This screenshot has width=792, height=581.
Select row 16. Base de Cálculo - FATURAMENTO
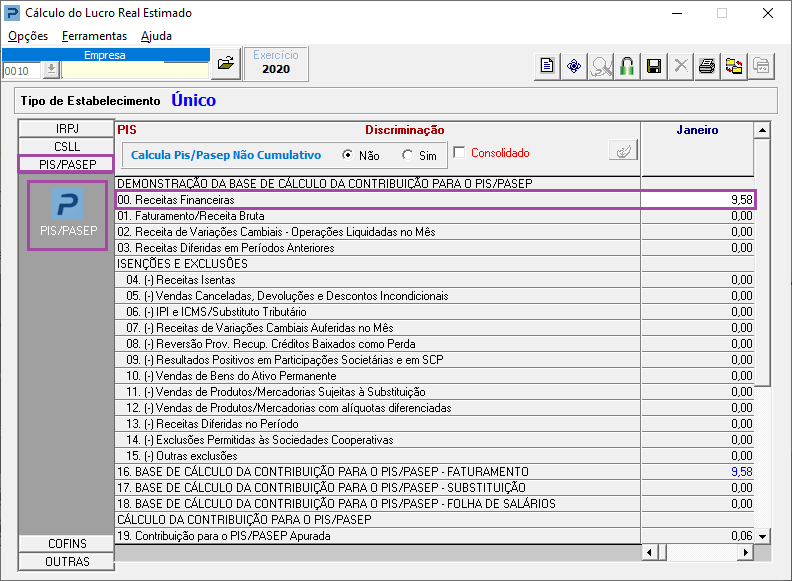click(378, 472)
